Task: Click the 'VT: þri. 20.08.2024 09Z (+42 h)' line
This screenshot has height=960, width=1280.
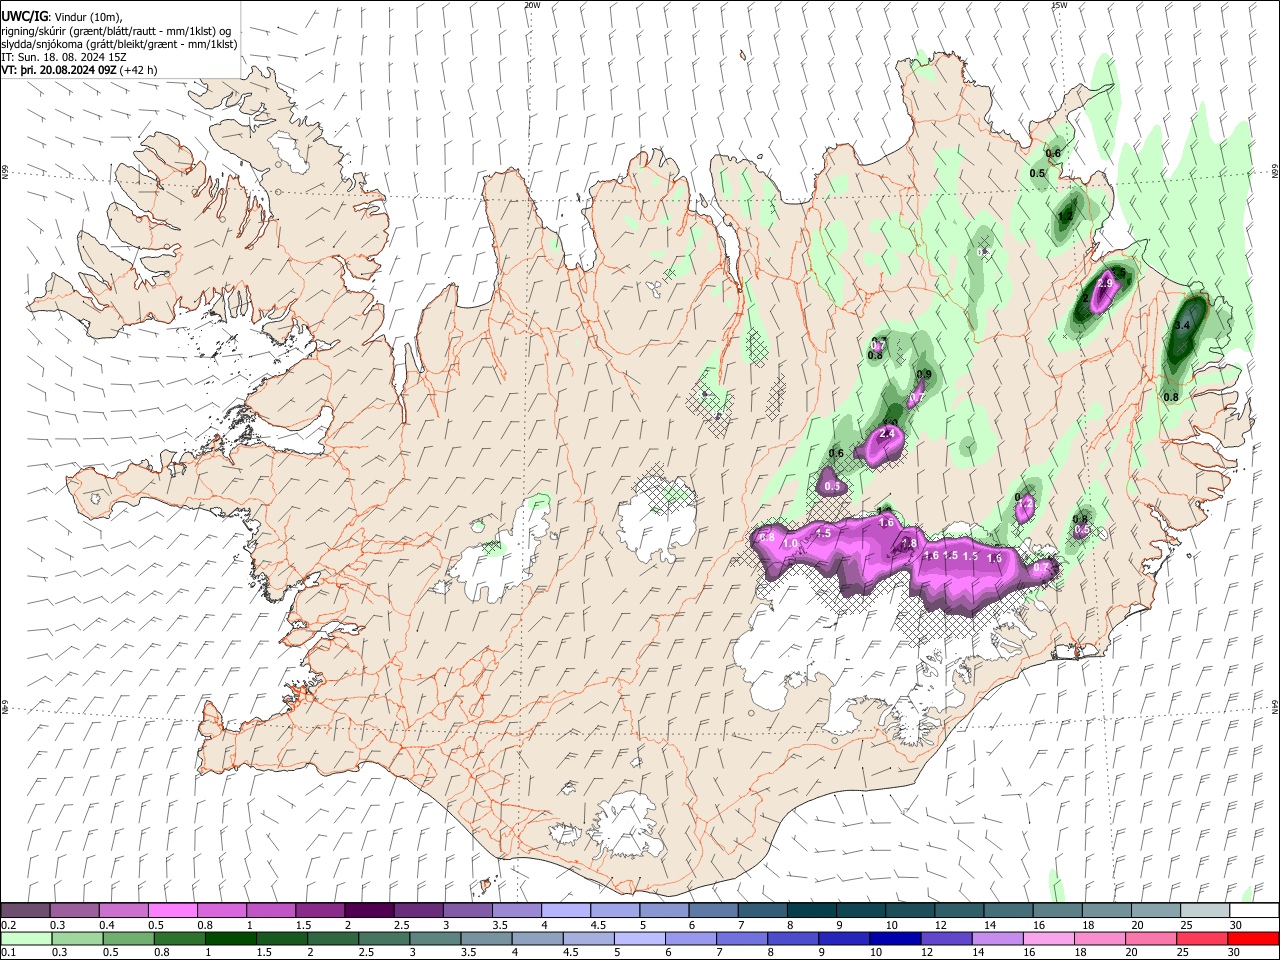Action: click(79, 70)
